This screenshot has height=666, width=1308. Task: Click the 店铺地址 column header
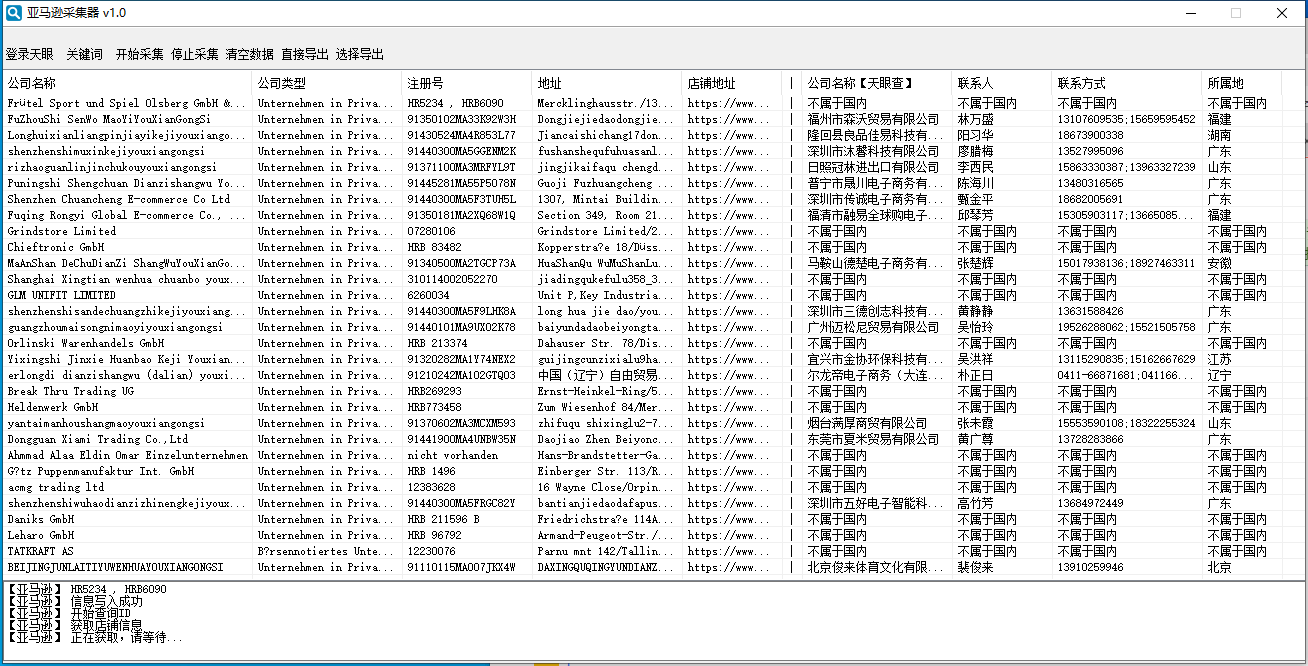732,83
